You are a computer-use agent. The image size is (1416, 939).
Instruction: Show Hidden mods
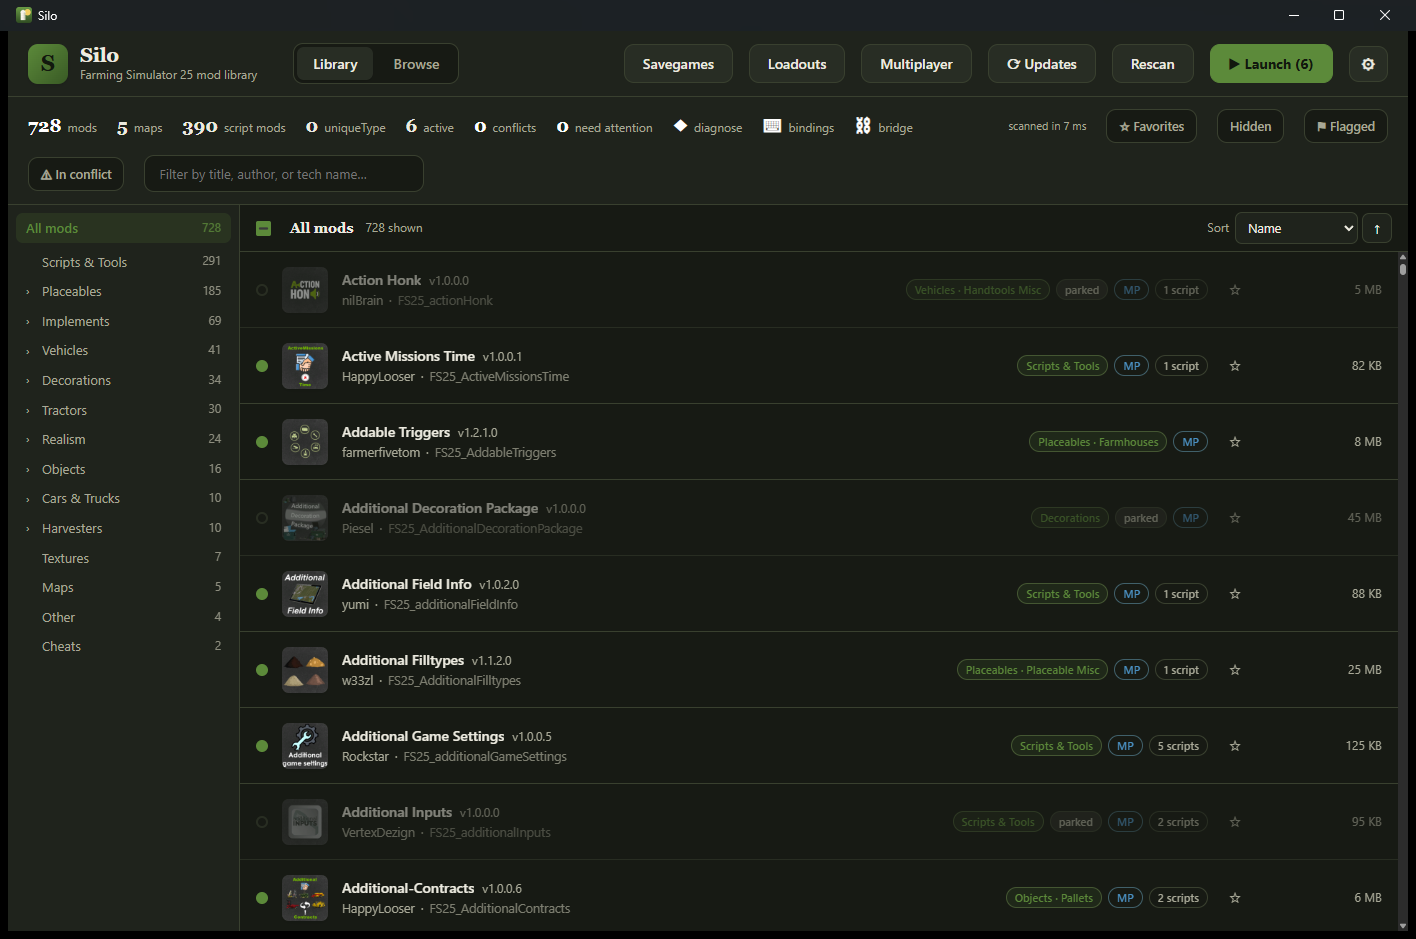1250,126
